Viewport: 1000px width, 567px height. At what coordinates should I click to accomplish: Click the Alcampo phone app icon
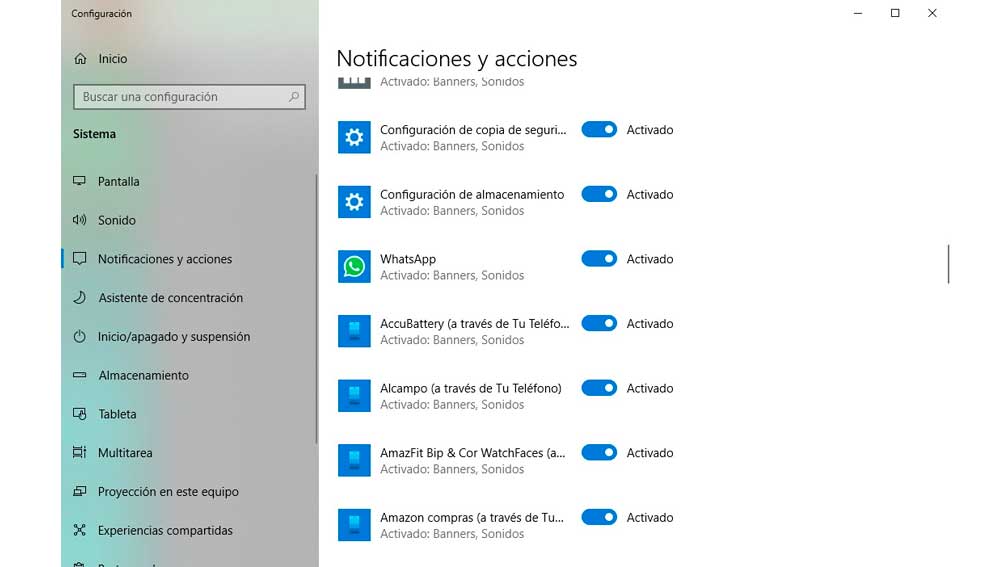[354, 396]
